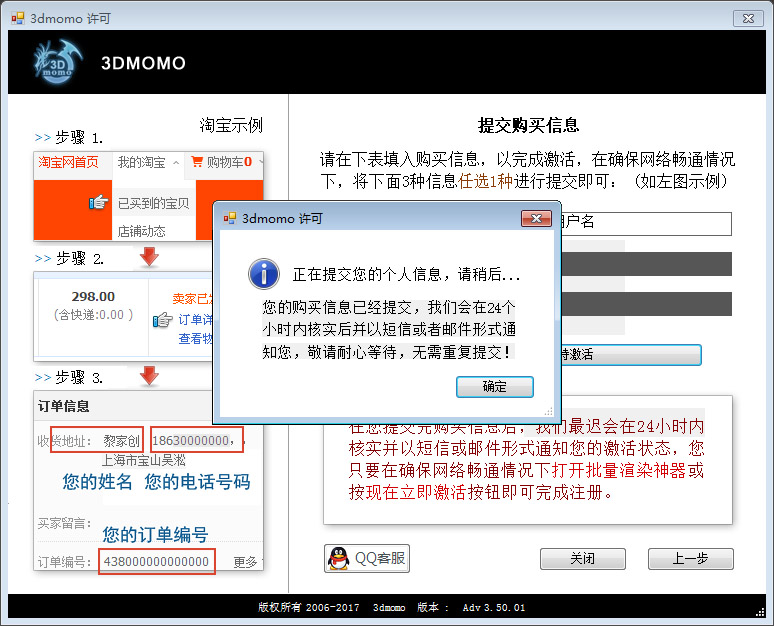
Task: Click the popup dialog title bar icon
Action: (230, 218)
